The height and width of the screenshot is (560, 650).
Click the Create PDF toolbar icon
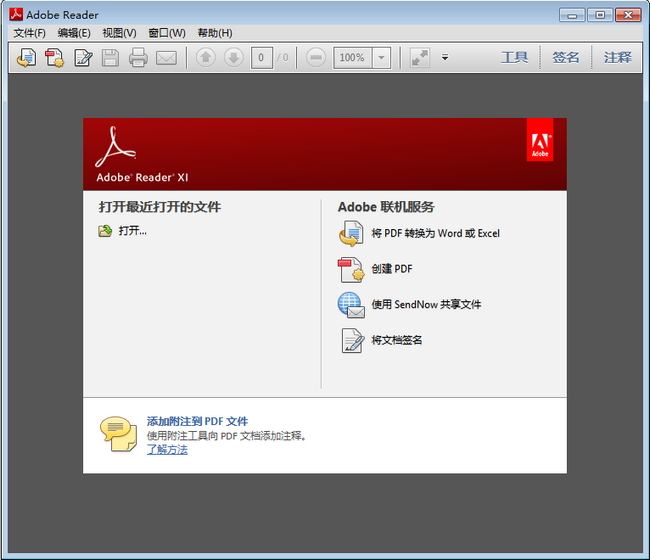[x=54, y=57]
